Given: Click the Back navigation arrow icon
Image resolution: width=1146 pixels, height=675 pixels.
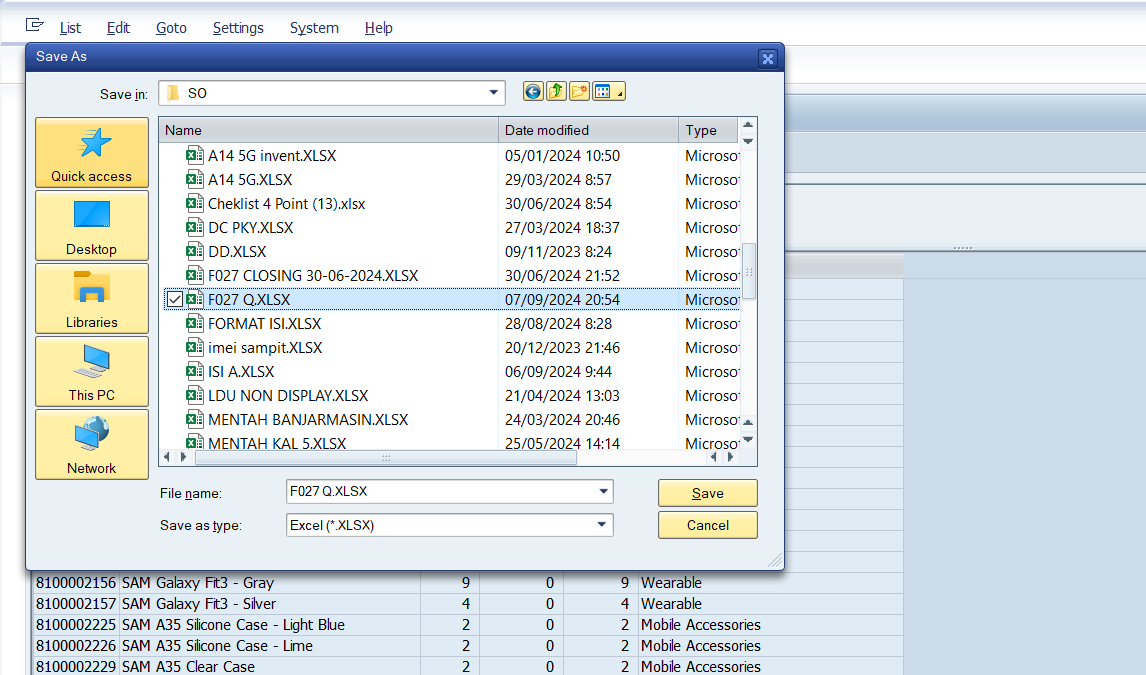Looking at the screenshot, I should (x=533, y=92).
